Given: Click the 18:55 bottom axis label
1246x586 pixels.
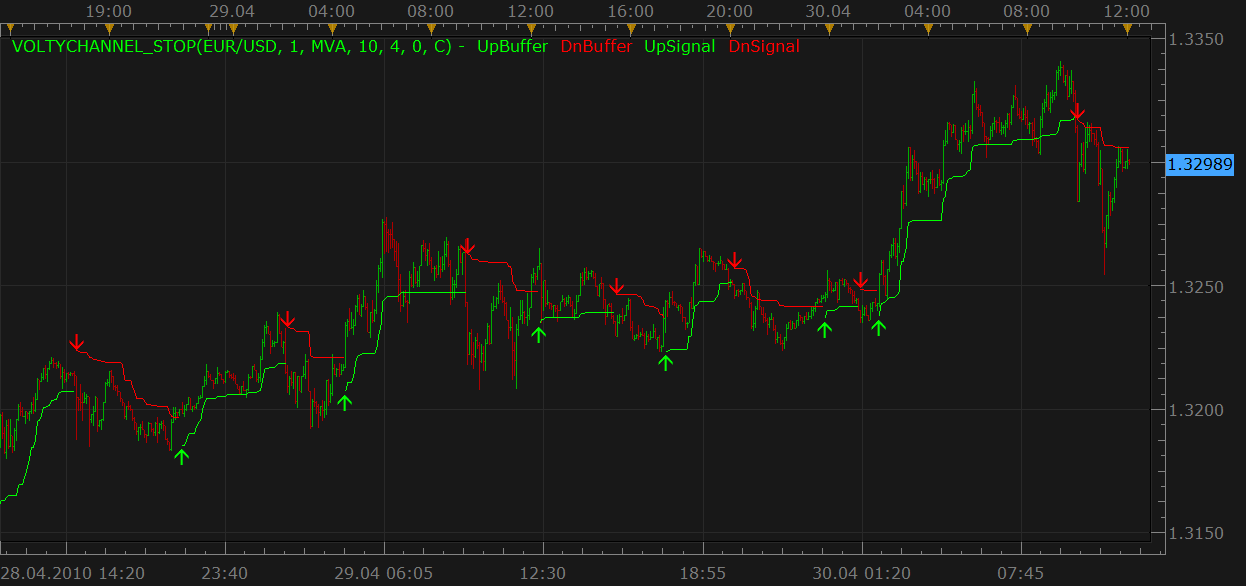Looking at the screenshot, I should tap(702, 574).
